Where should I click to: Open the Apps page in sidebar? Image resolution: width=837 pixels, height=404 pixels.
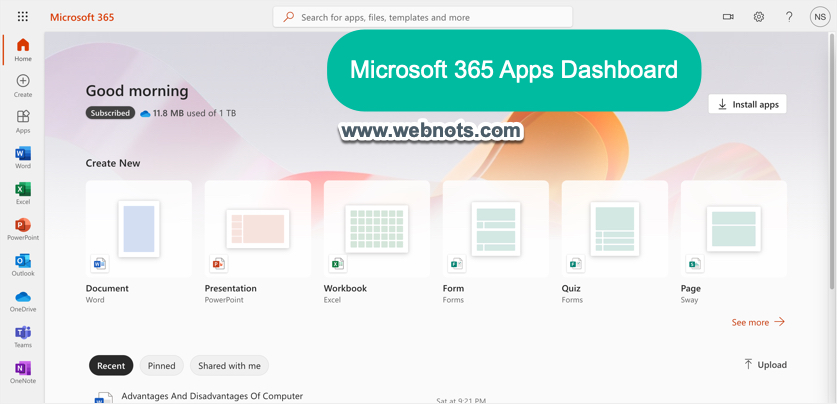click(x=23, y=121)
